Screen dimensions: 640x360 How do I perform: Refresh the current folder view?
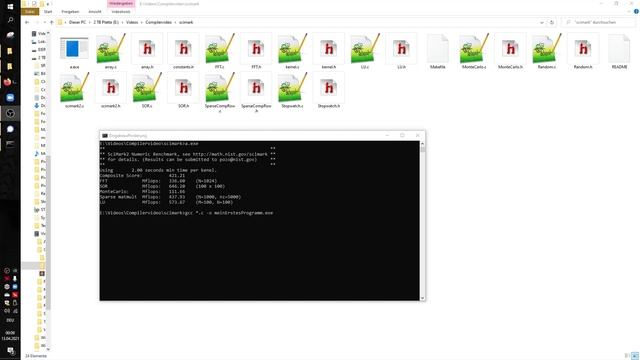click(552, 22)
